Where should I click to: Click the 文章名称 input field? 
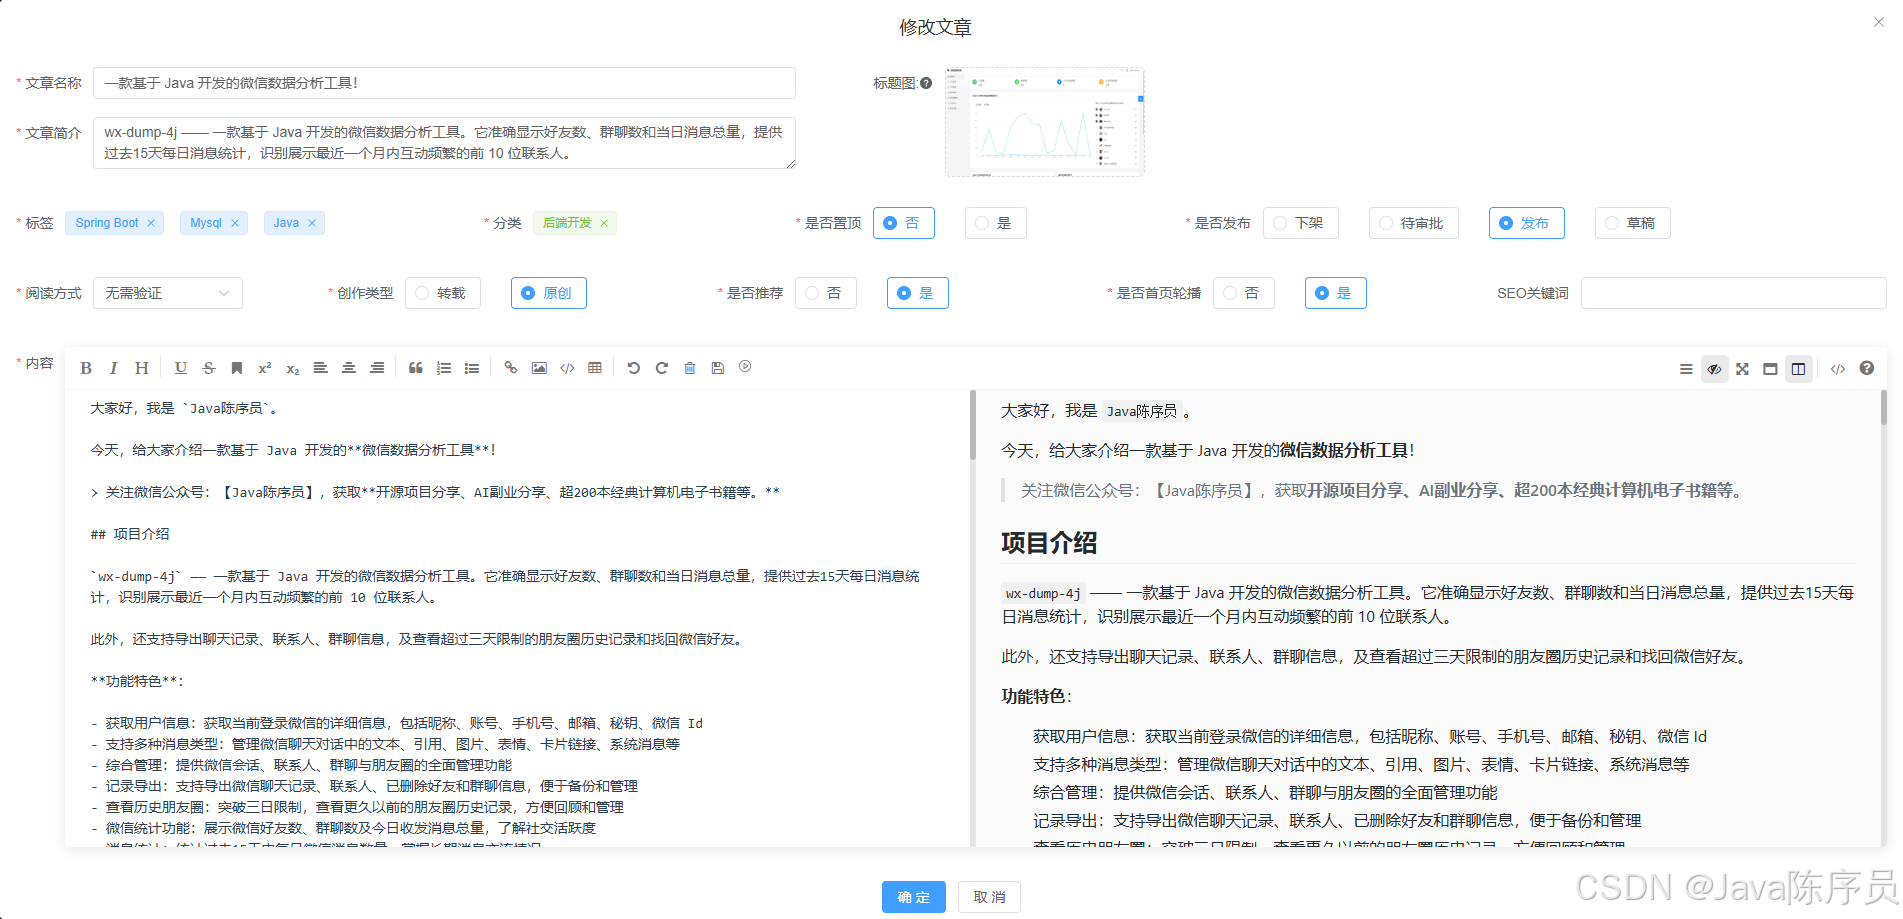pos(444,83)
